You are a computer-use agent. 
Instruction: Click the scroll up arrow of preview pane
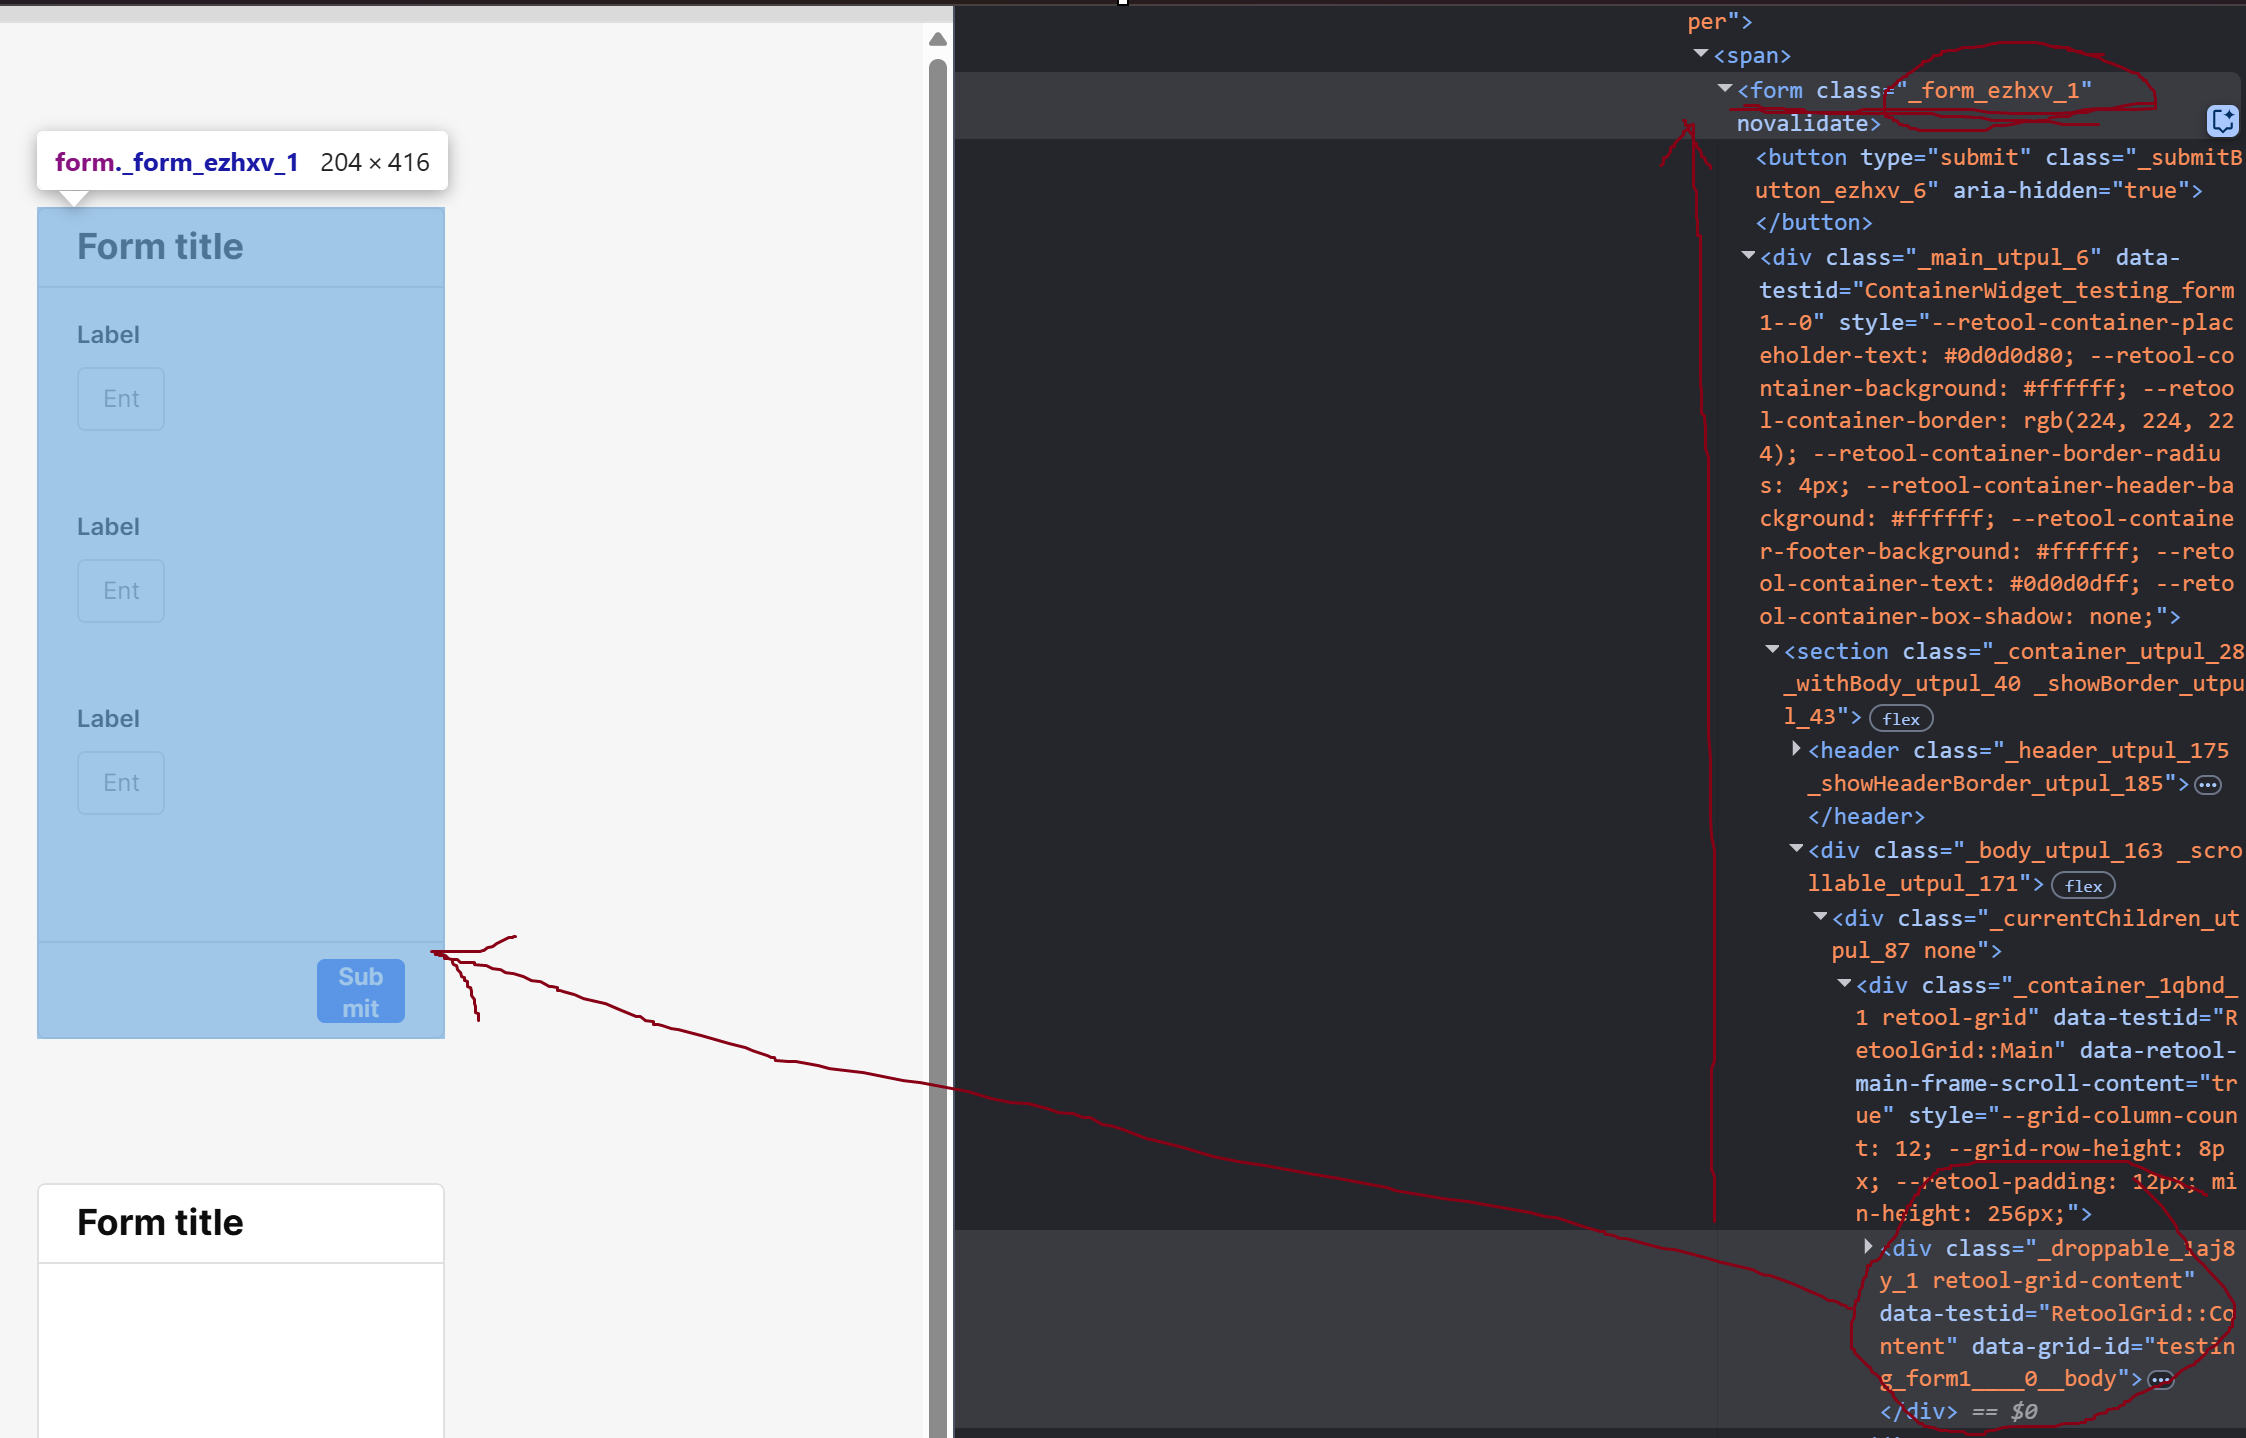(937, 39)
